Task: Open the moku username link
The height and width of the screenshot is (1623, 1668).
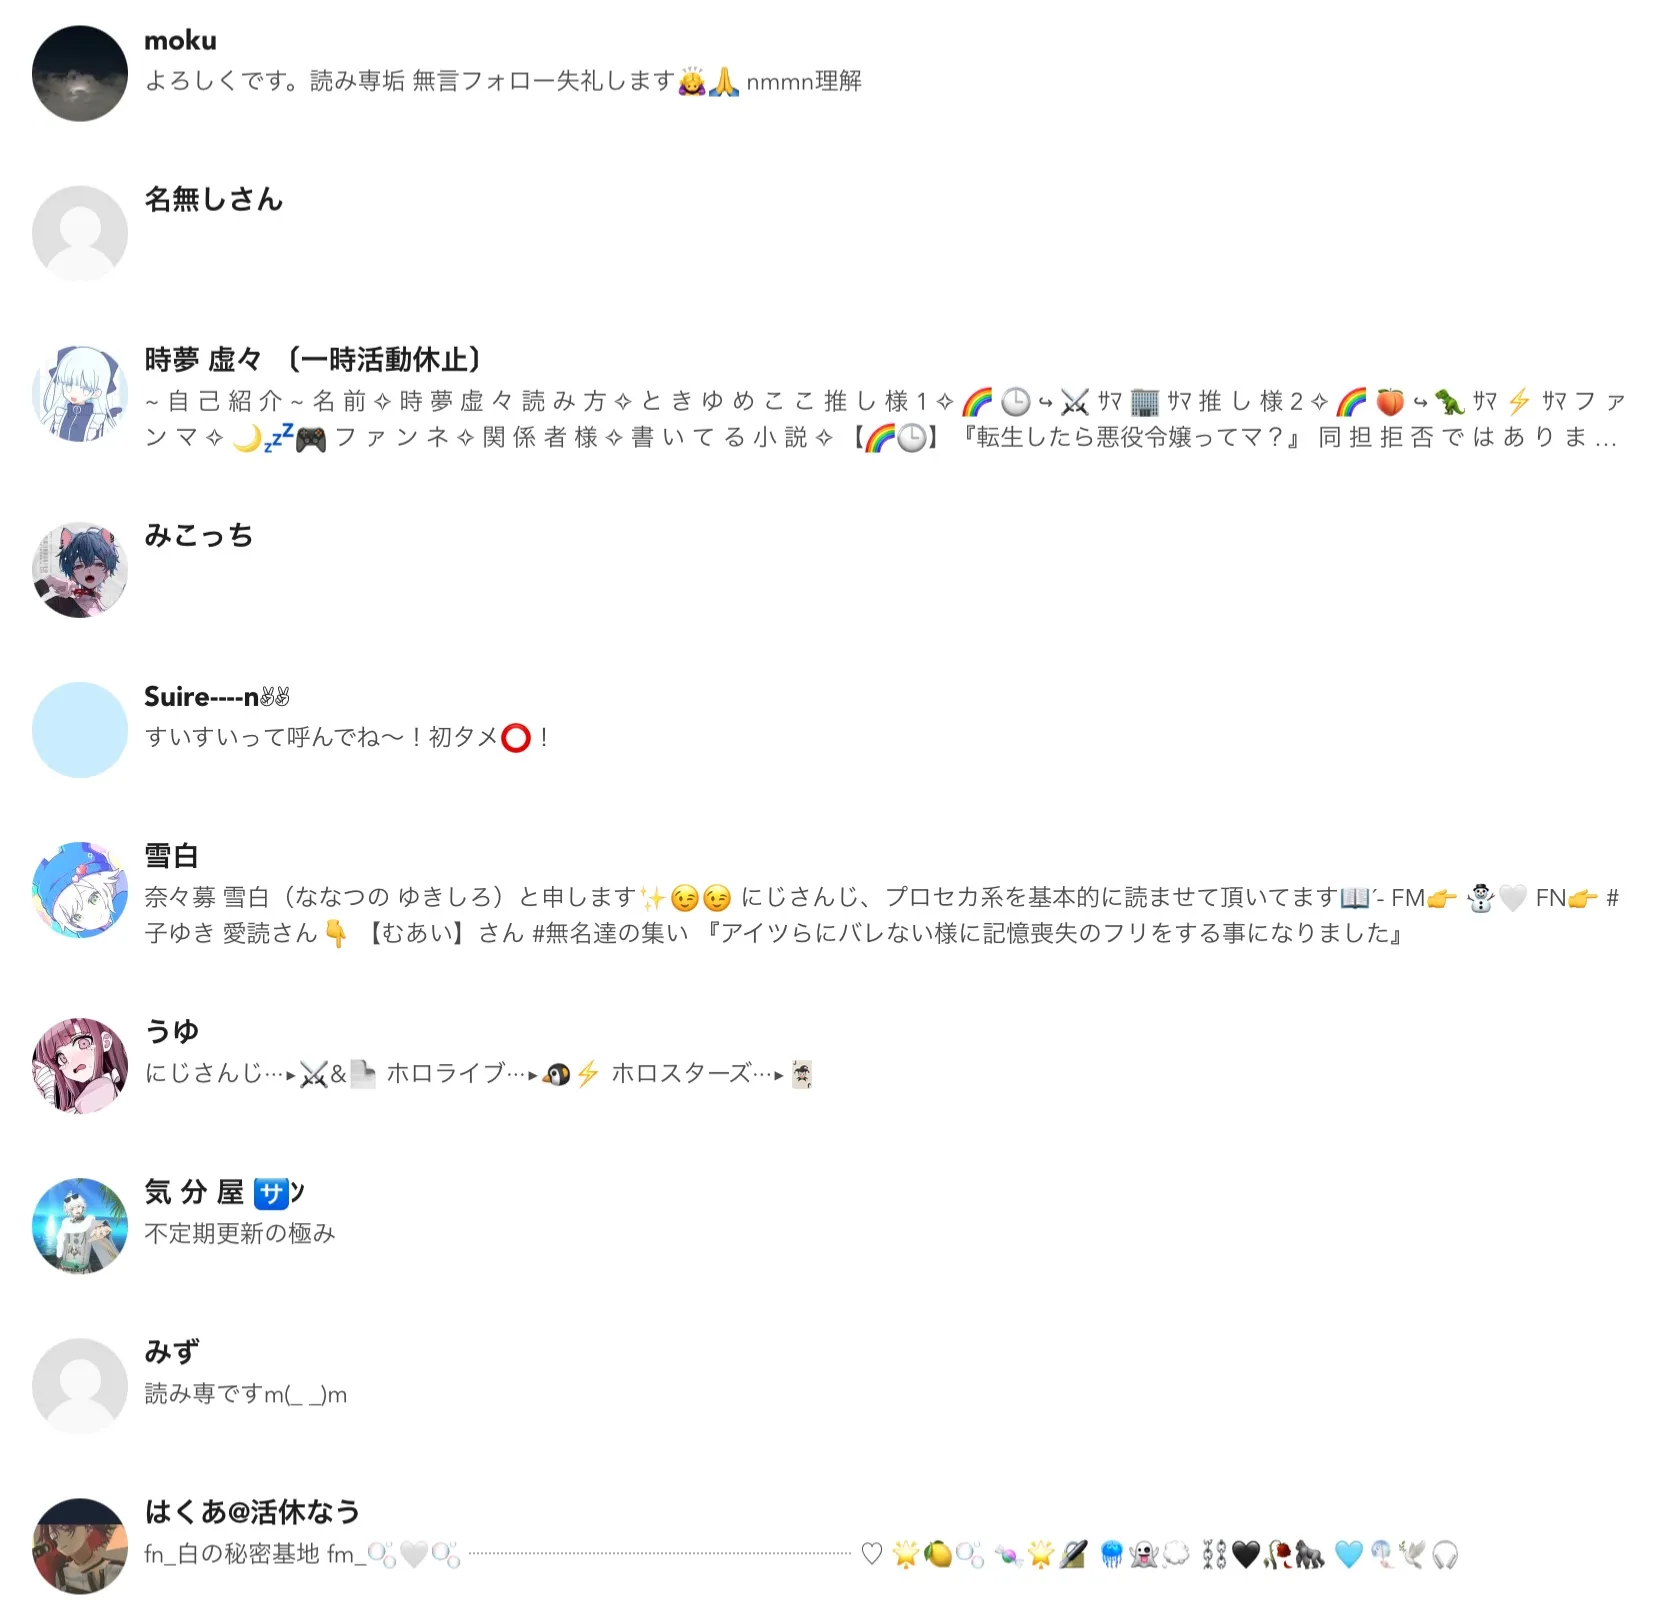Action: 180,41
